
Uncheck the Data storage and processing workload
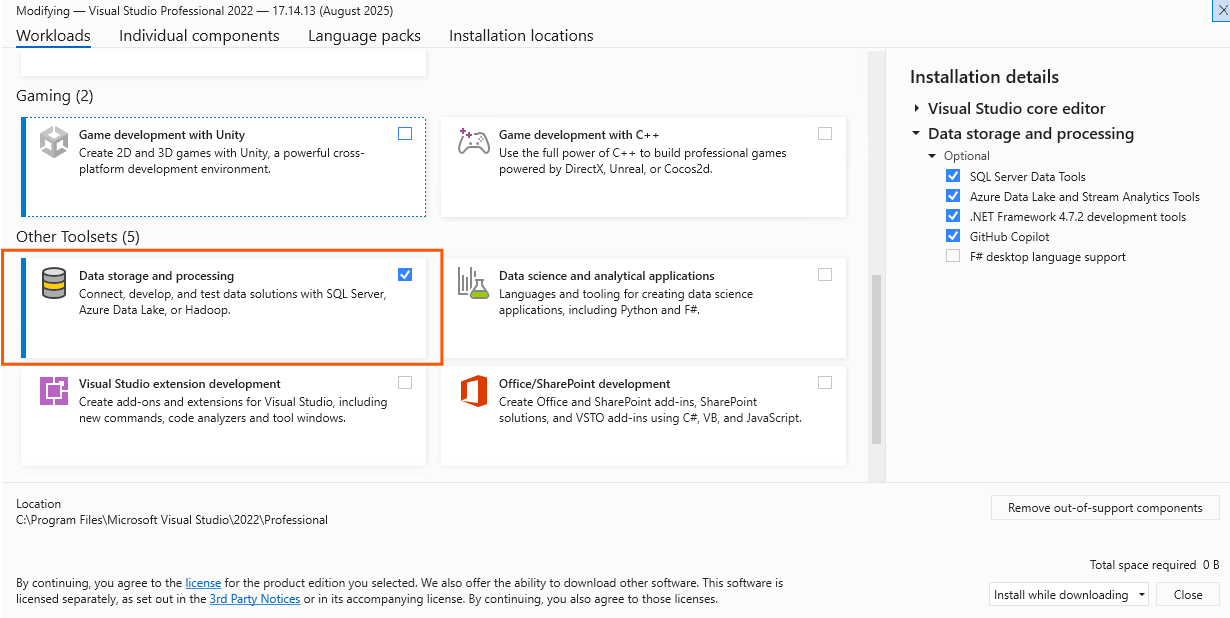pos(405,275)
